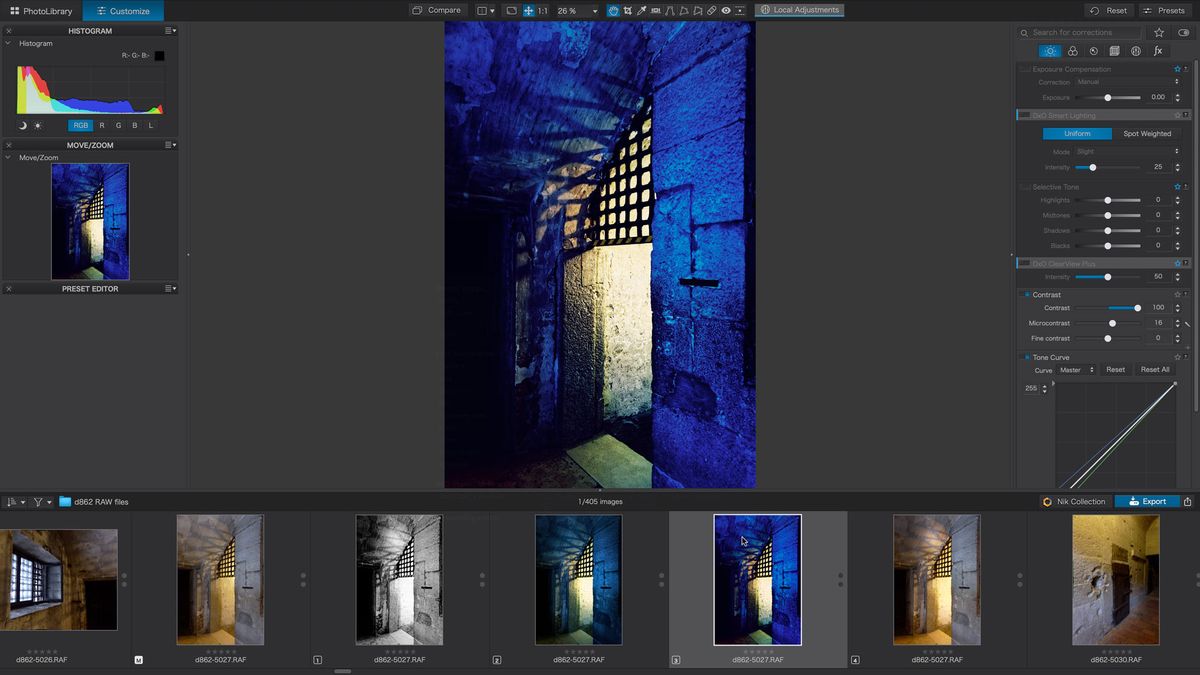
Task: Open the Local Adjustments palette icon
Action: tap(1136, 51)
